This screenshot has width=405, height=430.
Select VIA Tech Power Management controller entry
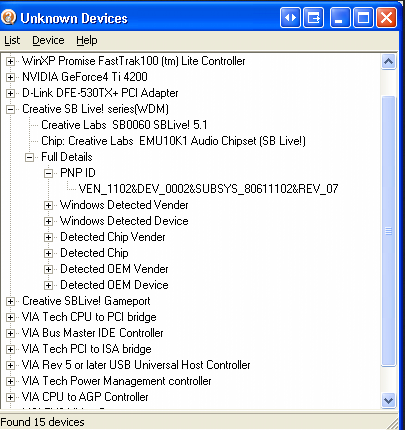tap(117, 381)
